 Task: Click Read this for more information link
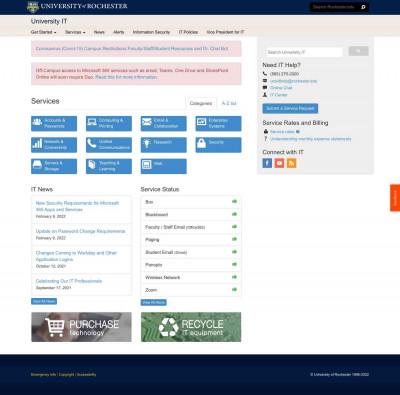126,77
